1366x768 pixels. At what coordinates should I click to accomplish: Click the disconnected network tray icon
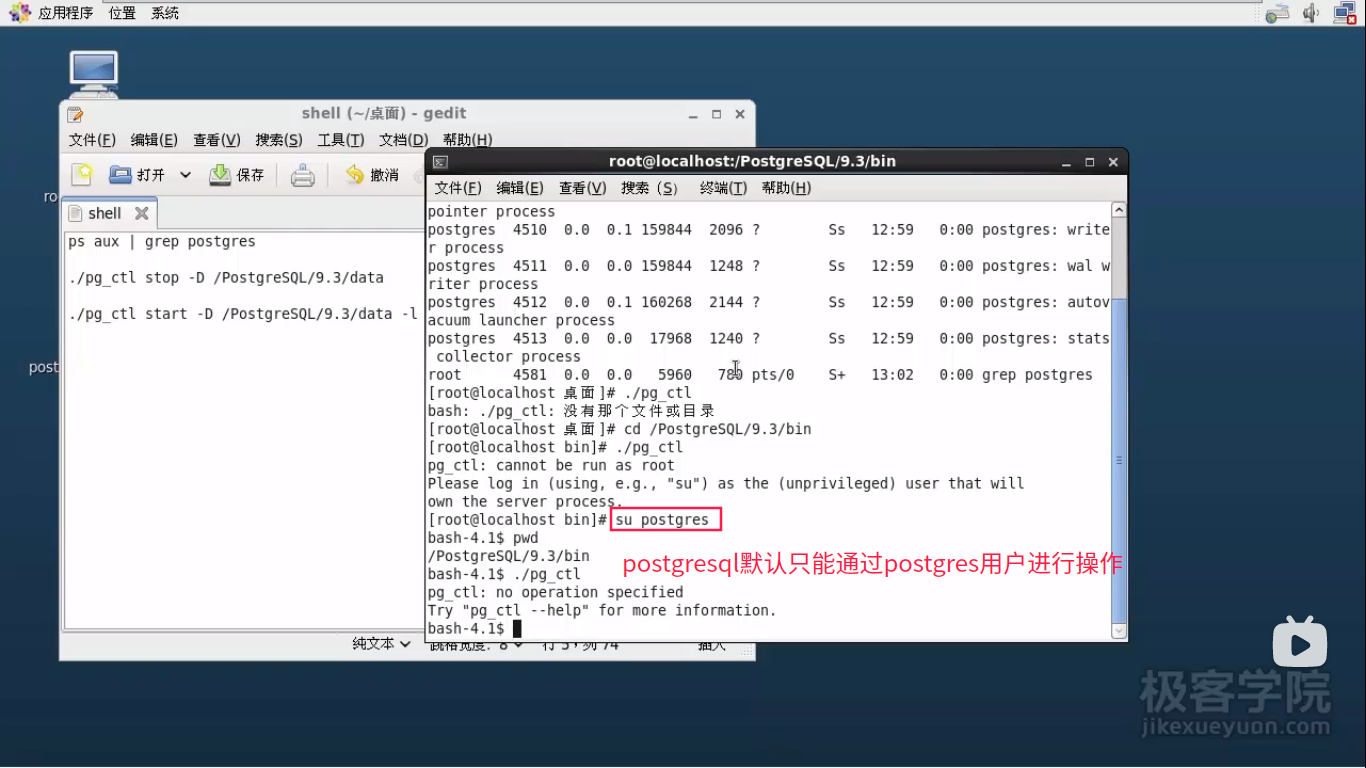click(1345, 13)
